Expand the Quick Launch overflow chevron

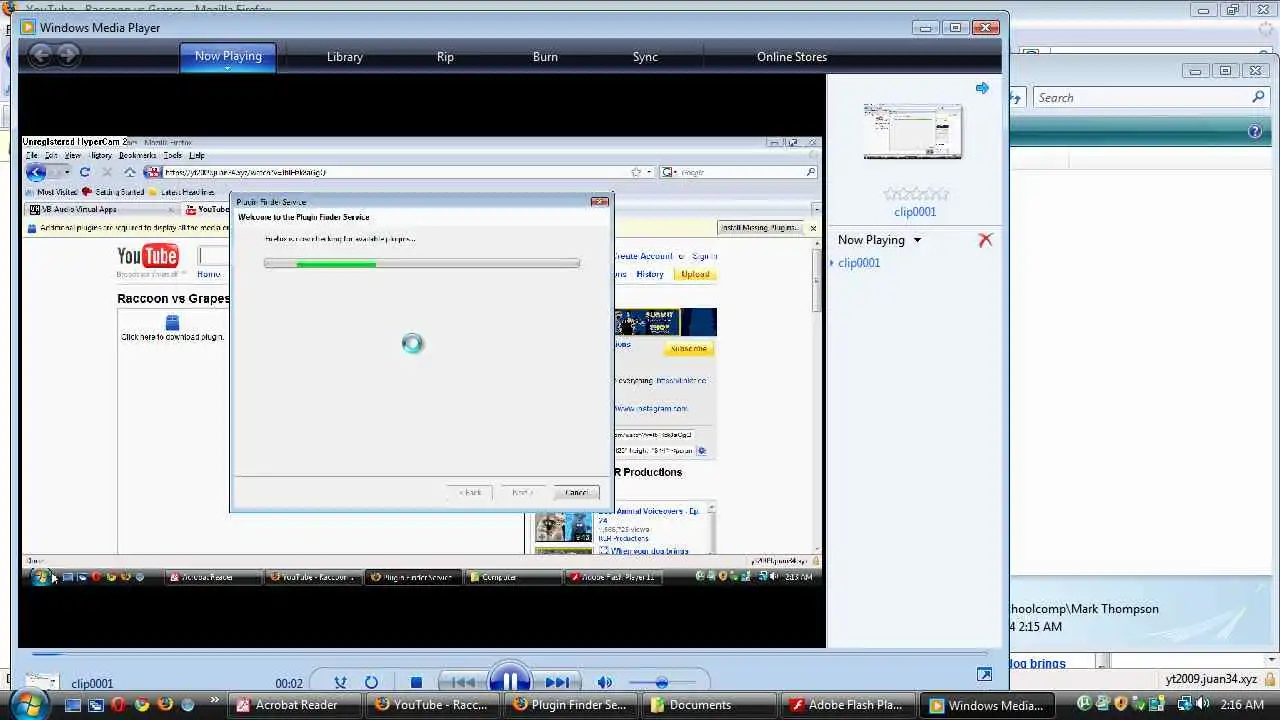click(215, 702)
